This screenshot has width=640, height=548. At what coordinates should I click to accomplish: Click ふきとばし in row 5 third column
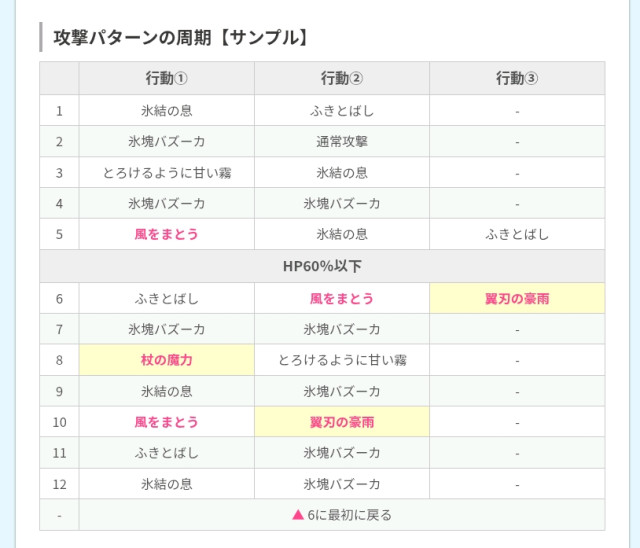point(517,234)
